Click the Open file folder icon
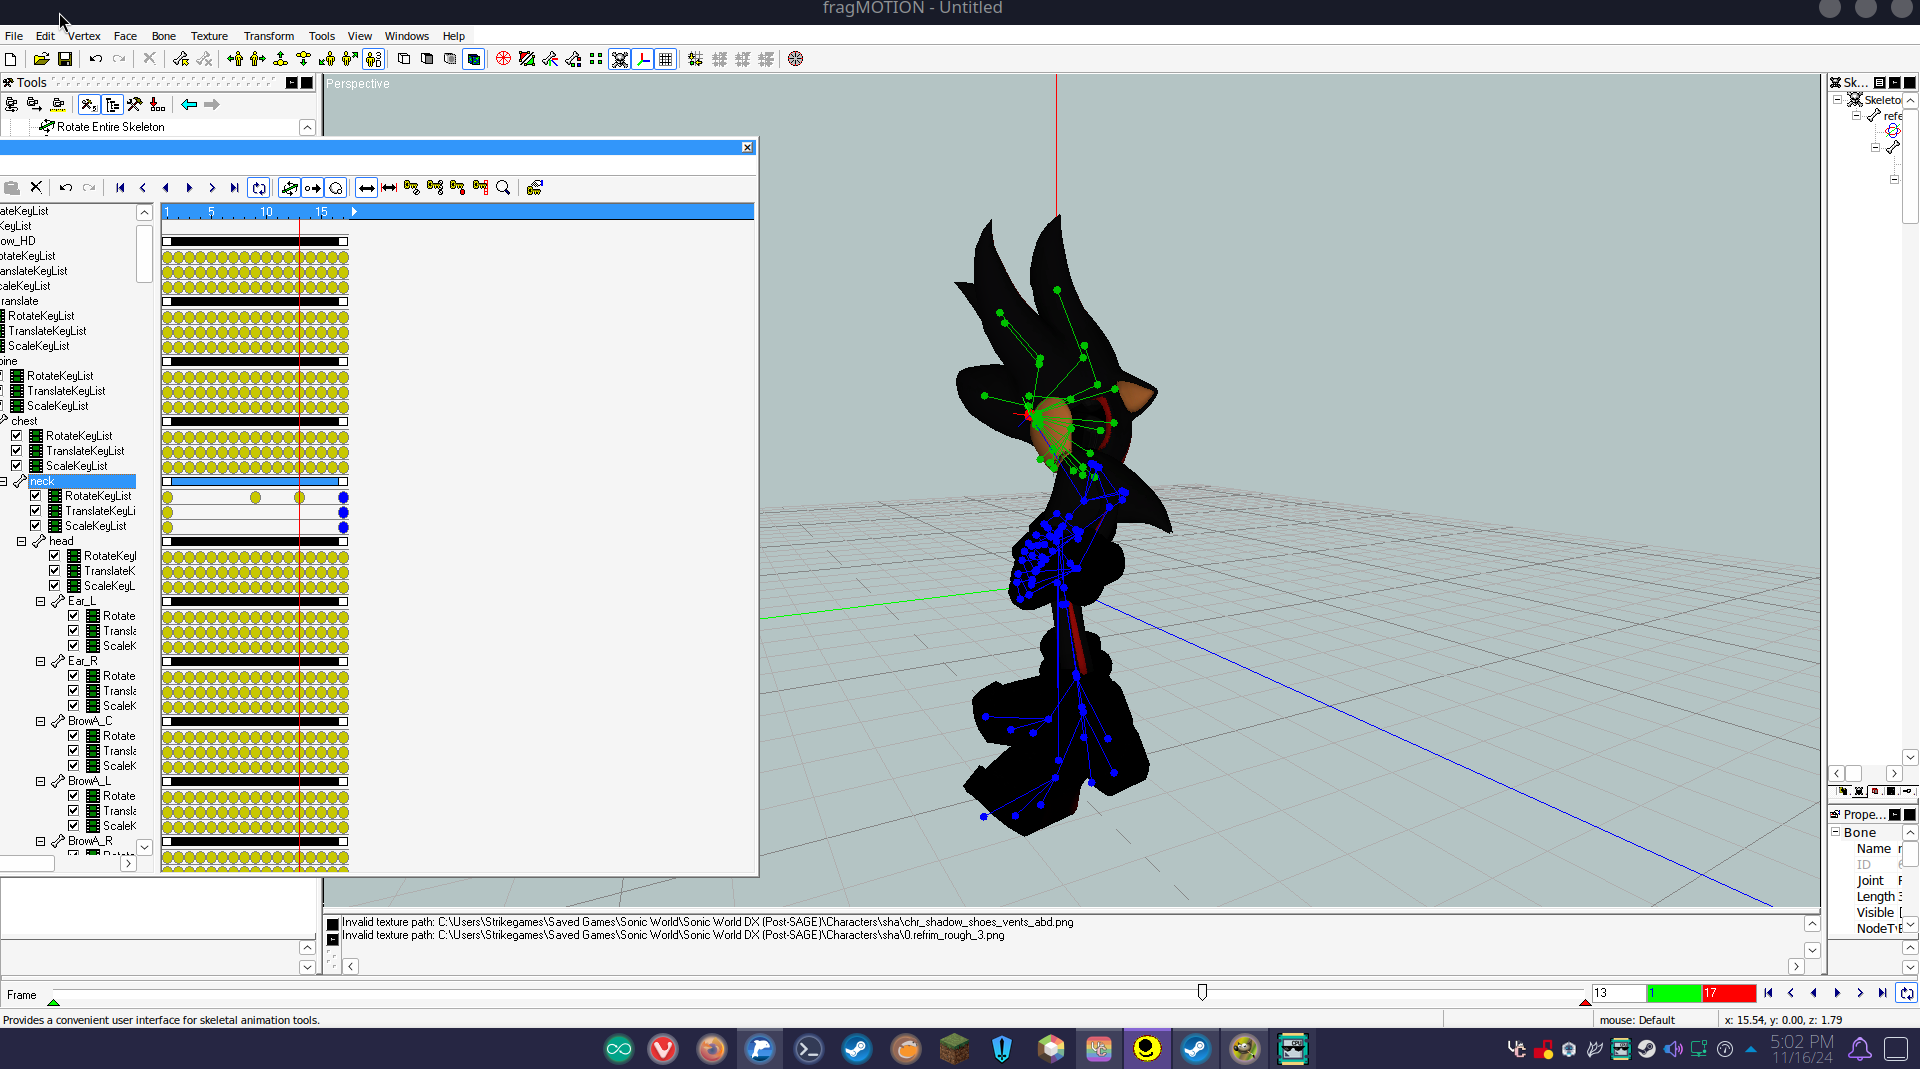This screenshot has height=1069, width=1920. coord(41,59)
